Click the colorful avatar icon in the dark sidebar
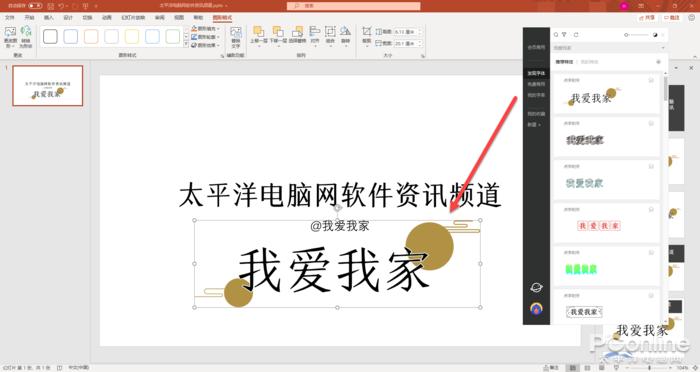This screenshot has height=372, width=700. pyautogui.click(x=537, y=308)
